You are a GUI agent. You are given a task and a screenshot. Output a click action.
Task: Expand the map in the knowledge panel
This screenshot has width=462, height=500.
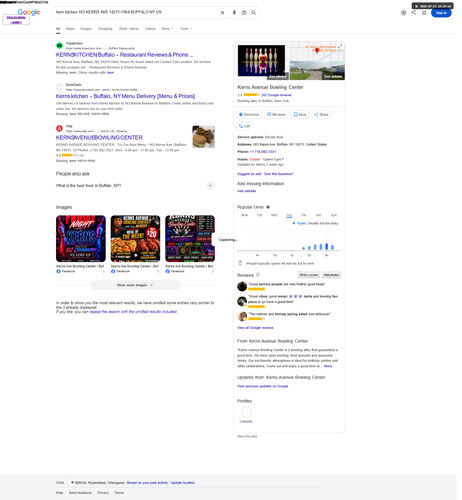point(340,46)
